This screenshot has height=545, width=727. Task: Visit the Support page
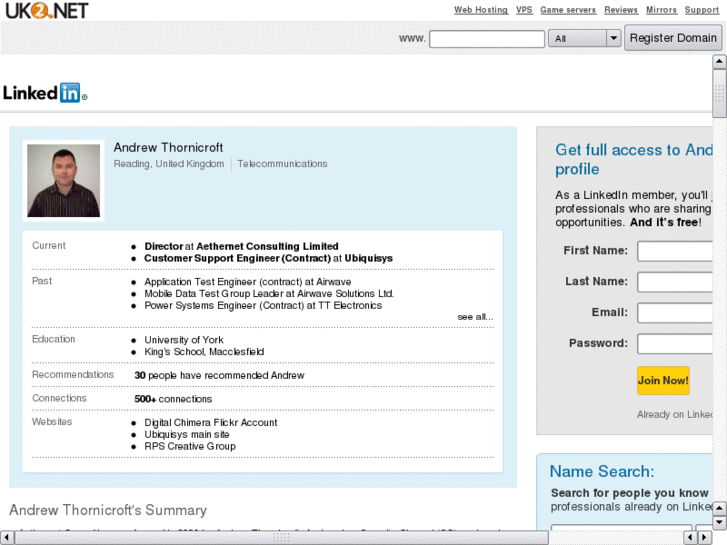[701, 10]
